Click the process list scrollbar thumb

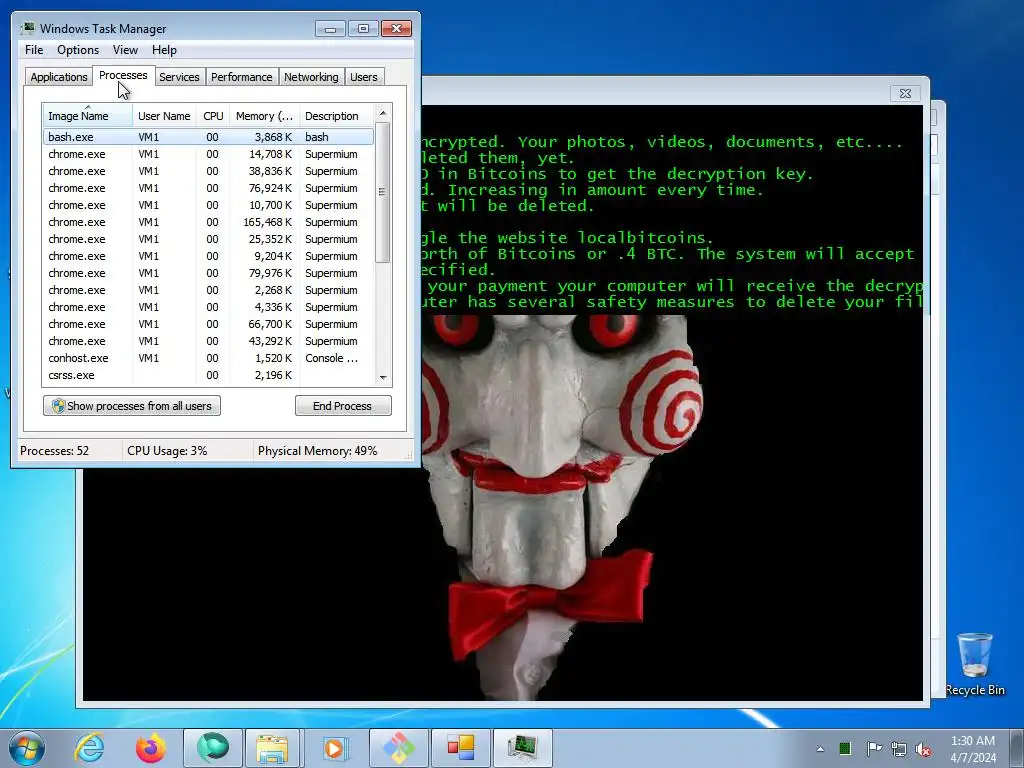click(383, 192)
